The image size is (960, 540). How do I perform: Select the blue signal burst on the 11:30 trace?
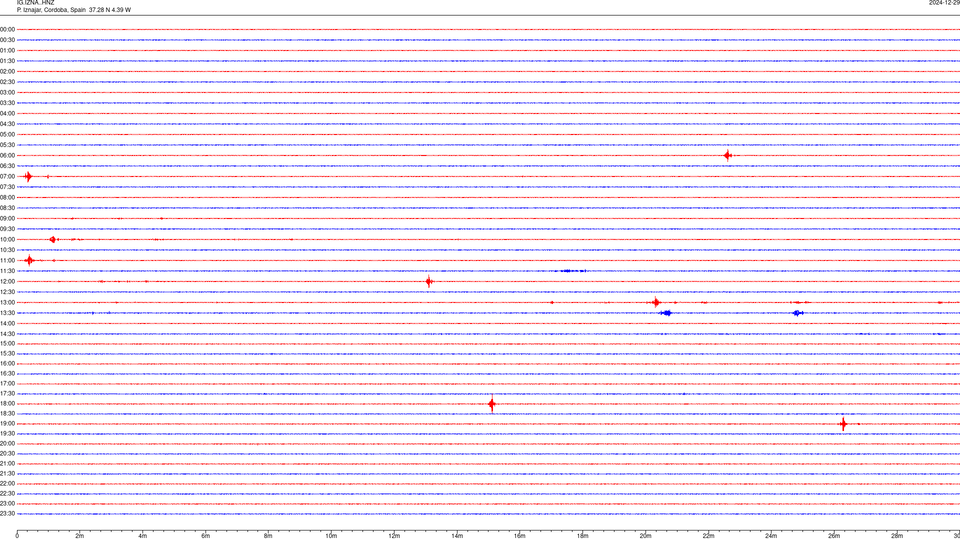tap(570, 271)
